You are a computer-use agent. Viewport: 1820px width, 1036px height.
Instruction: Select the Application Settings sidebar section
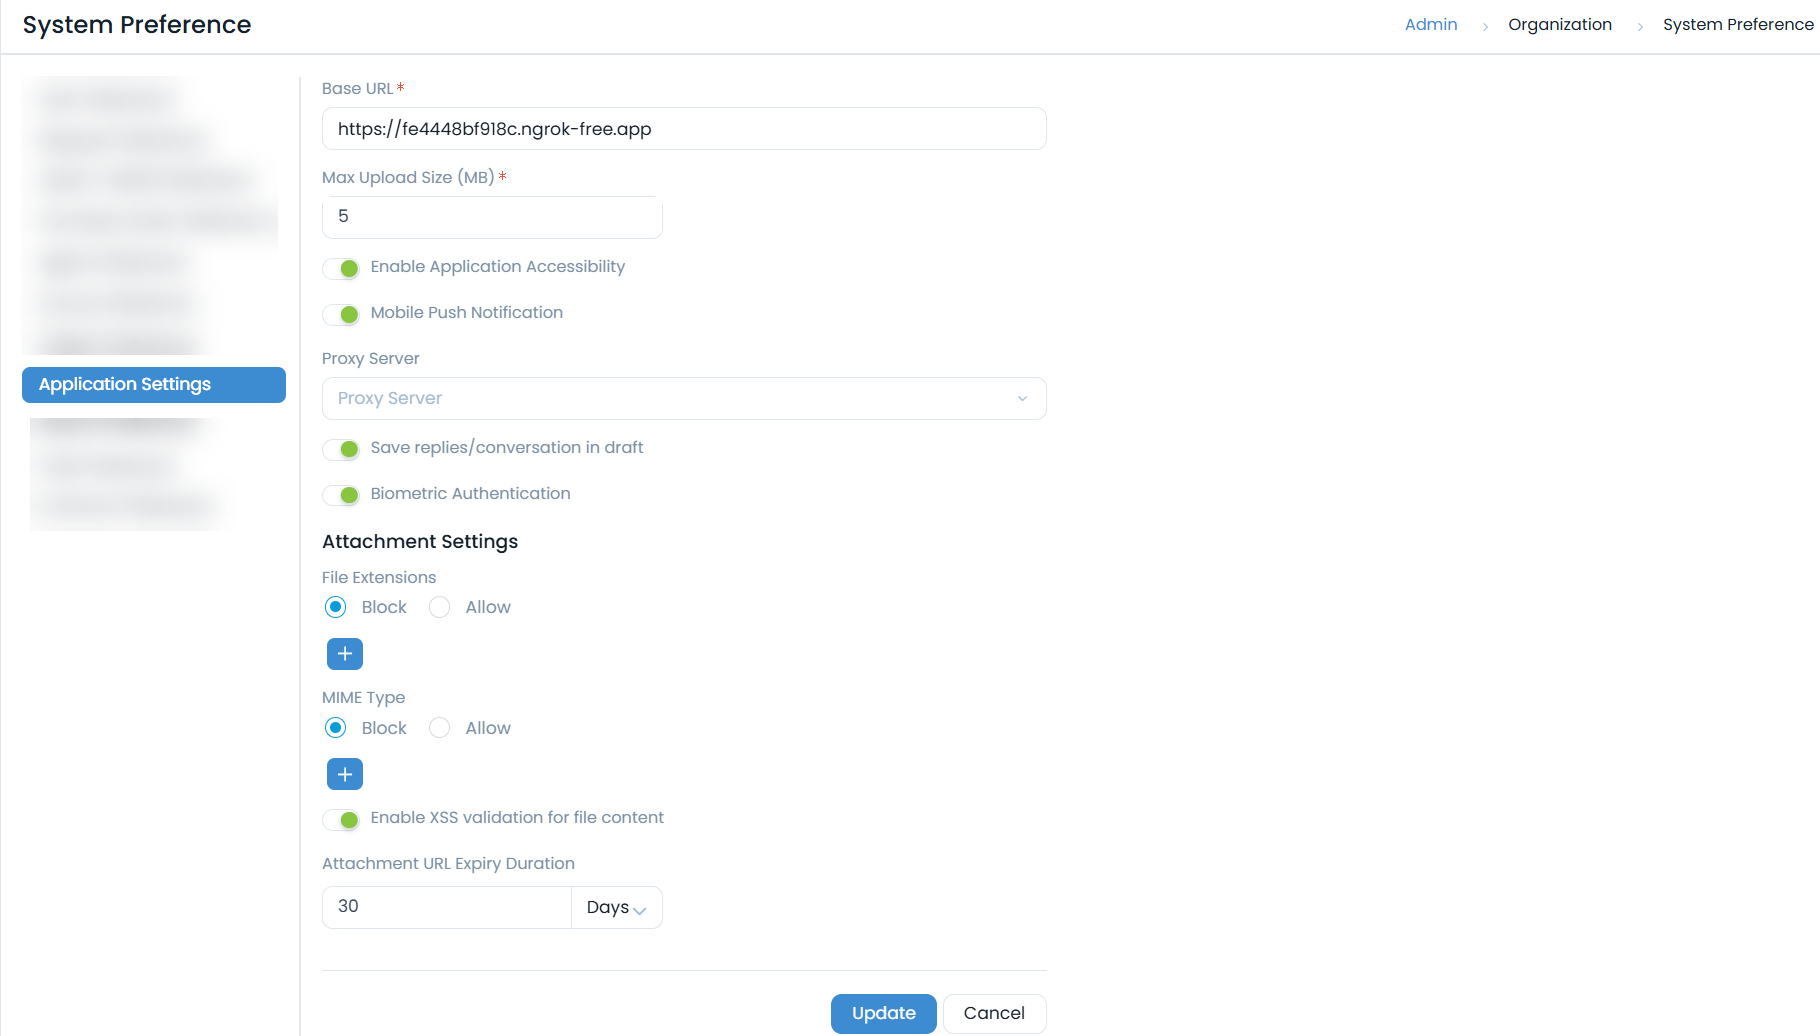(153, 384)
